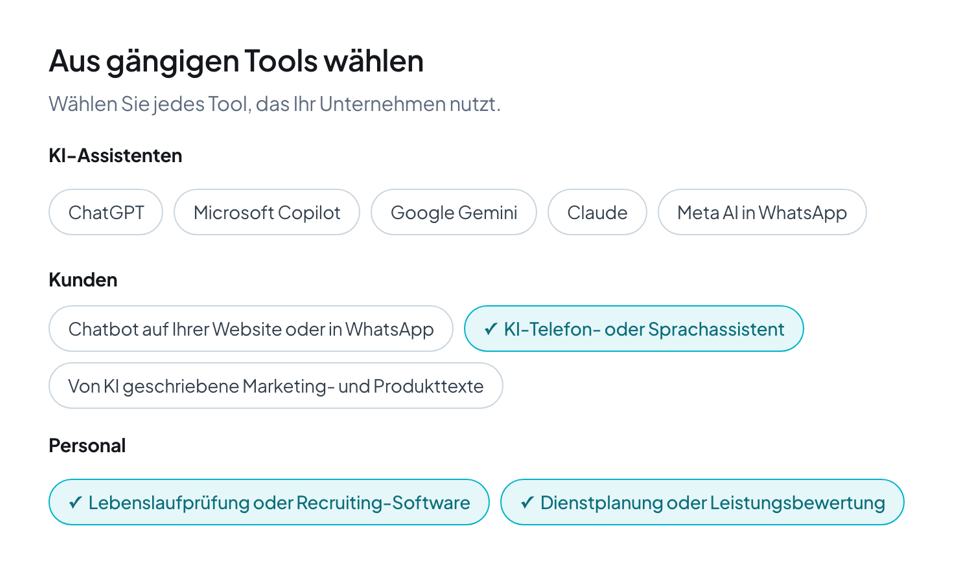Click the Personal section label
The width and height of the screenshot is (953, 574).
coord(87,446)
